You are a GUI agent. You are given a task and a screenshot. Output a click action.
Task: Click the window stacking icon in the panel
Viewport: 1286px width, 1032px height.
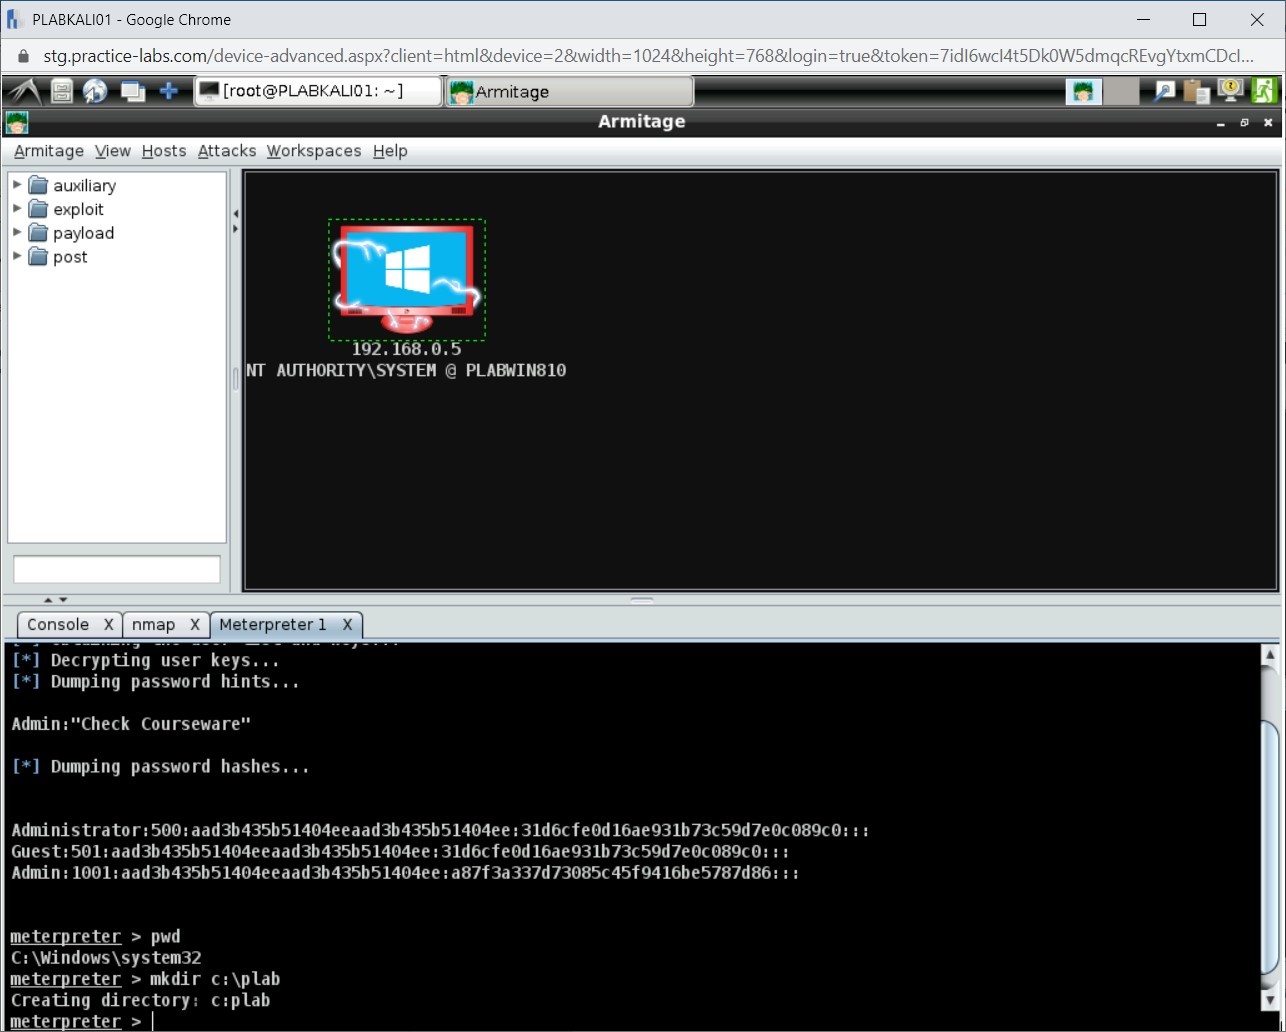(132, 91)
